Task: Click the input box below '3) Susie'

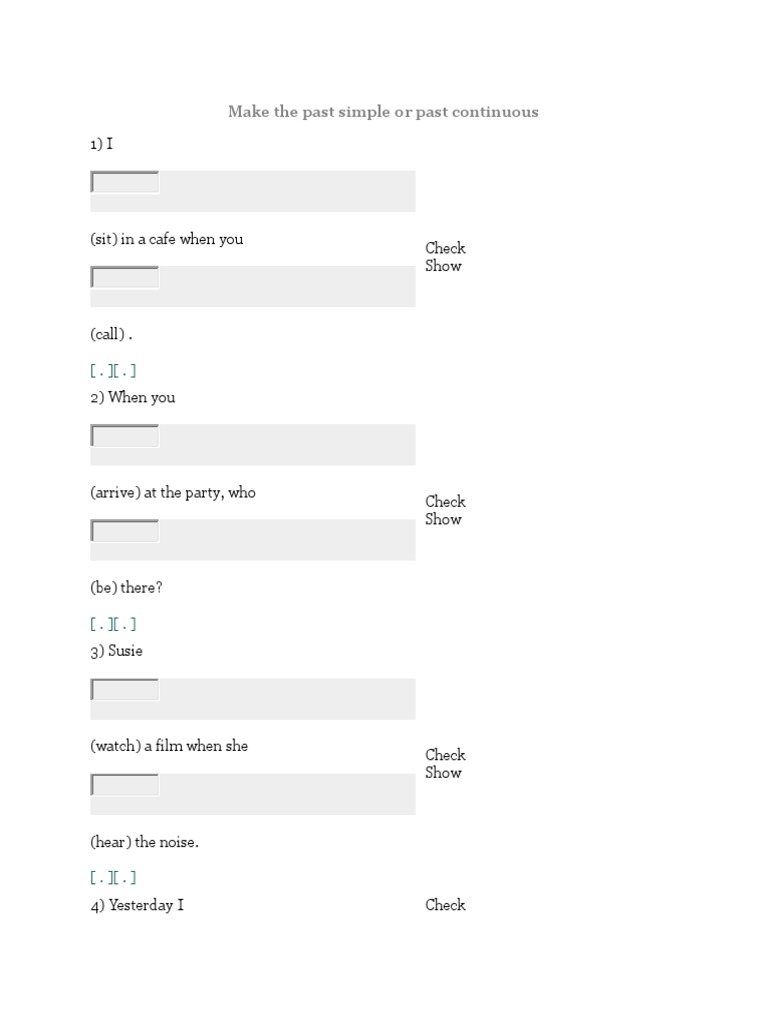Action: pos(125,690)
